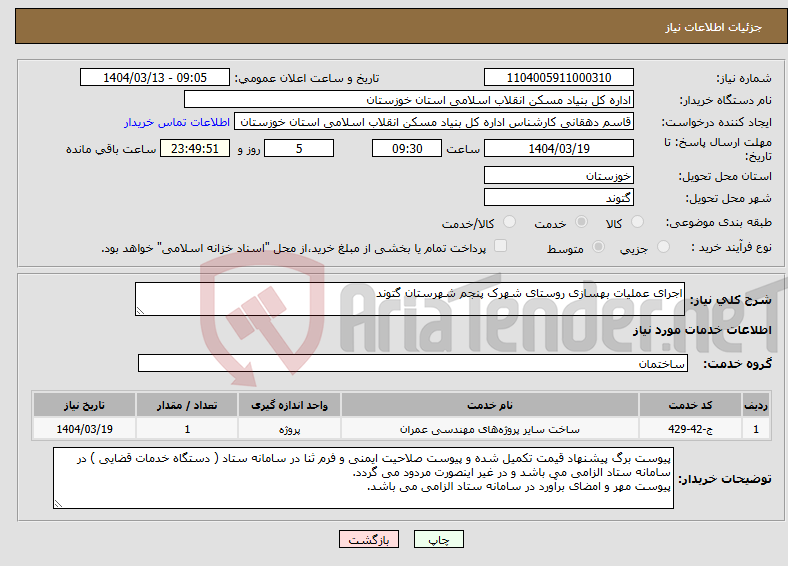Screen dimensions: 788x566
Task: Click the remaining days field showing 5
Action: pyautogui.click(x=299, y=148)
